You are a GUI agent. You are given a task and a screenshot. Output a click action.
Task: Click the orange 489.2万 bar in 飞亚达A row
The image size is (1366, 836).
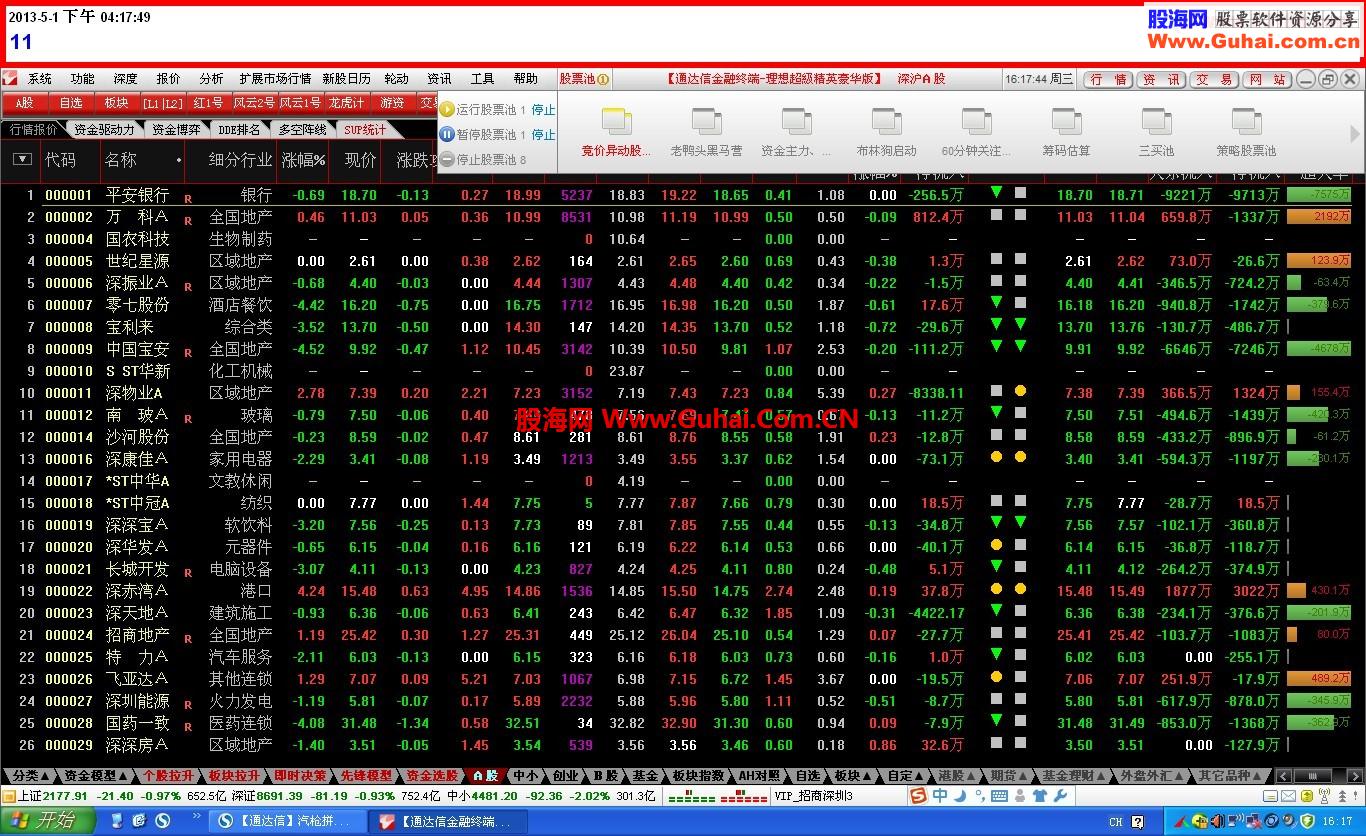point(1319,679)
